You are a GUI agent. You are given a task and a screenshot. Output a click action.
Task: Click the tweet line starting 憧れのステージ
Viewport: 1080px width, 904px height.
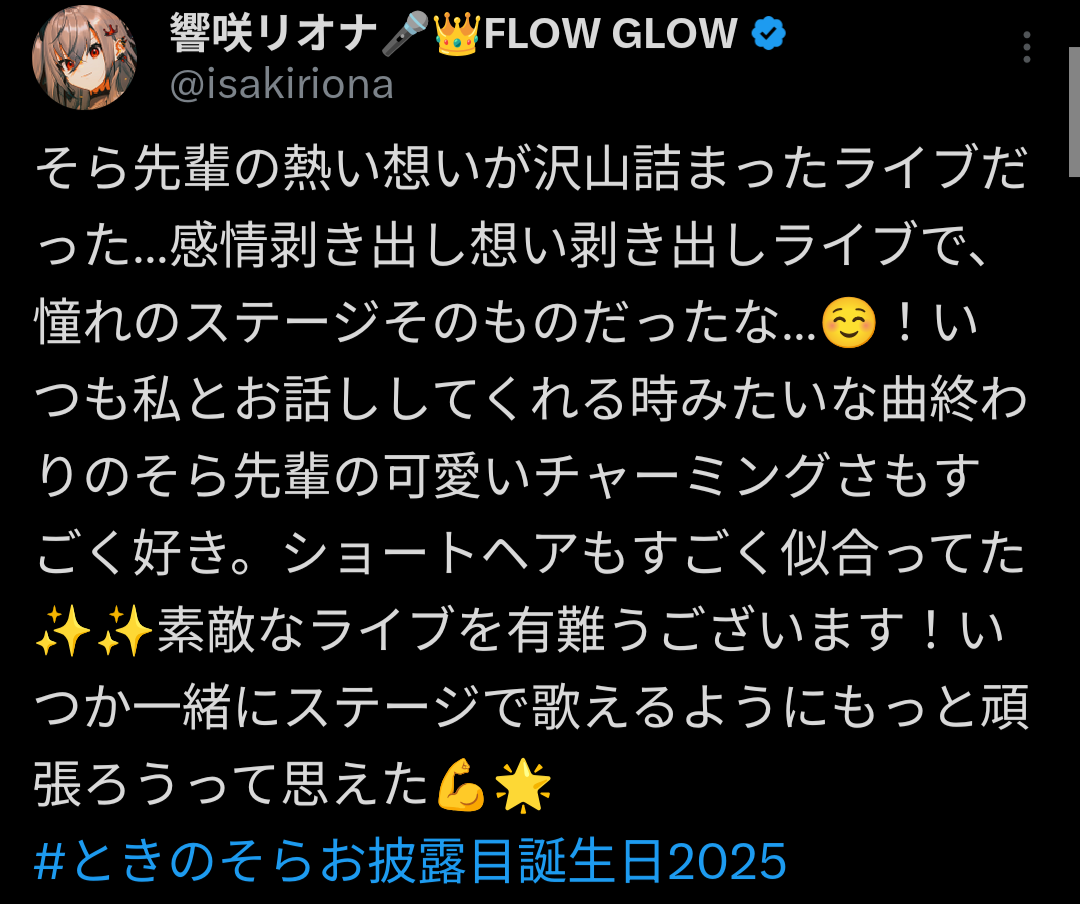(x=506, y=322)
